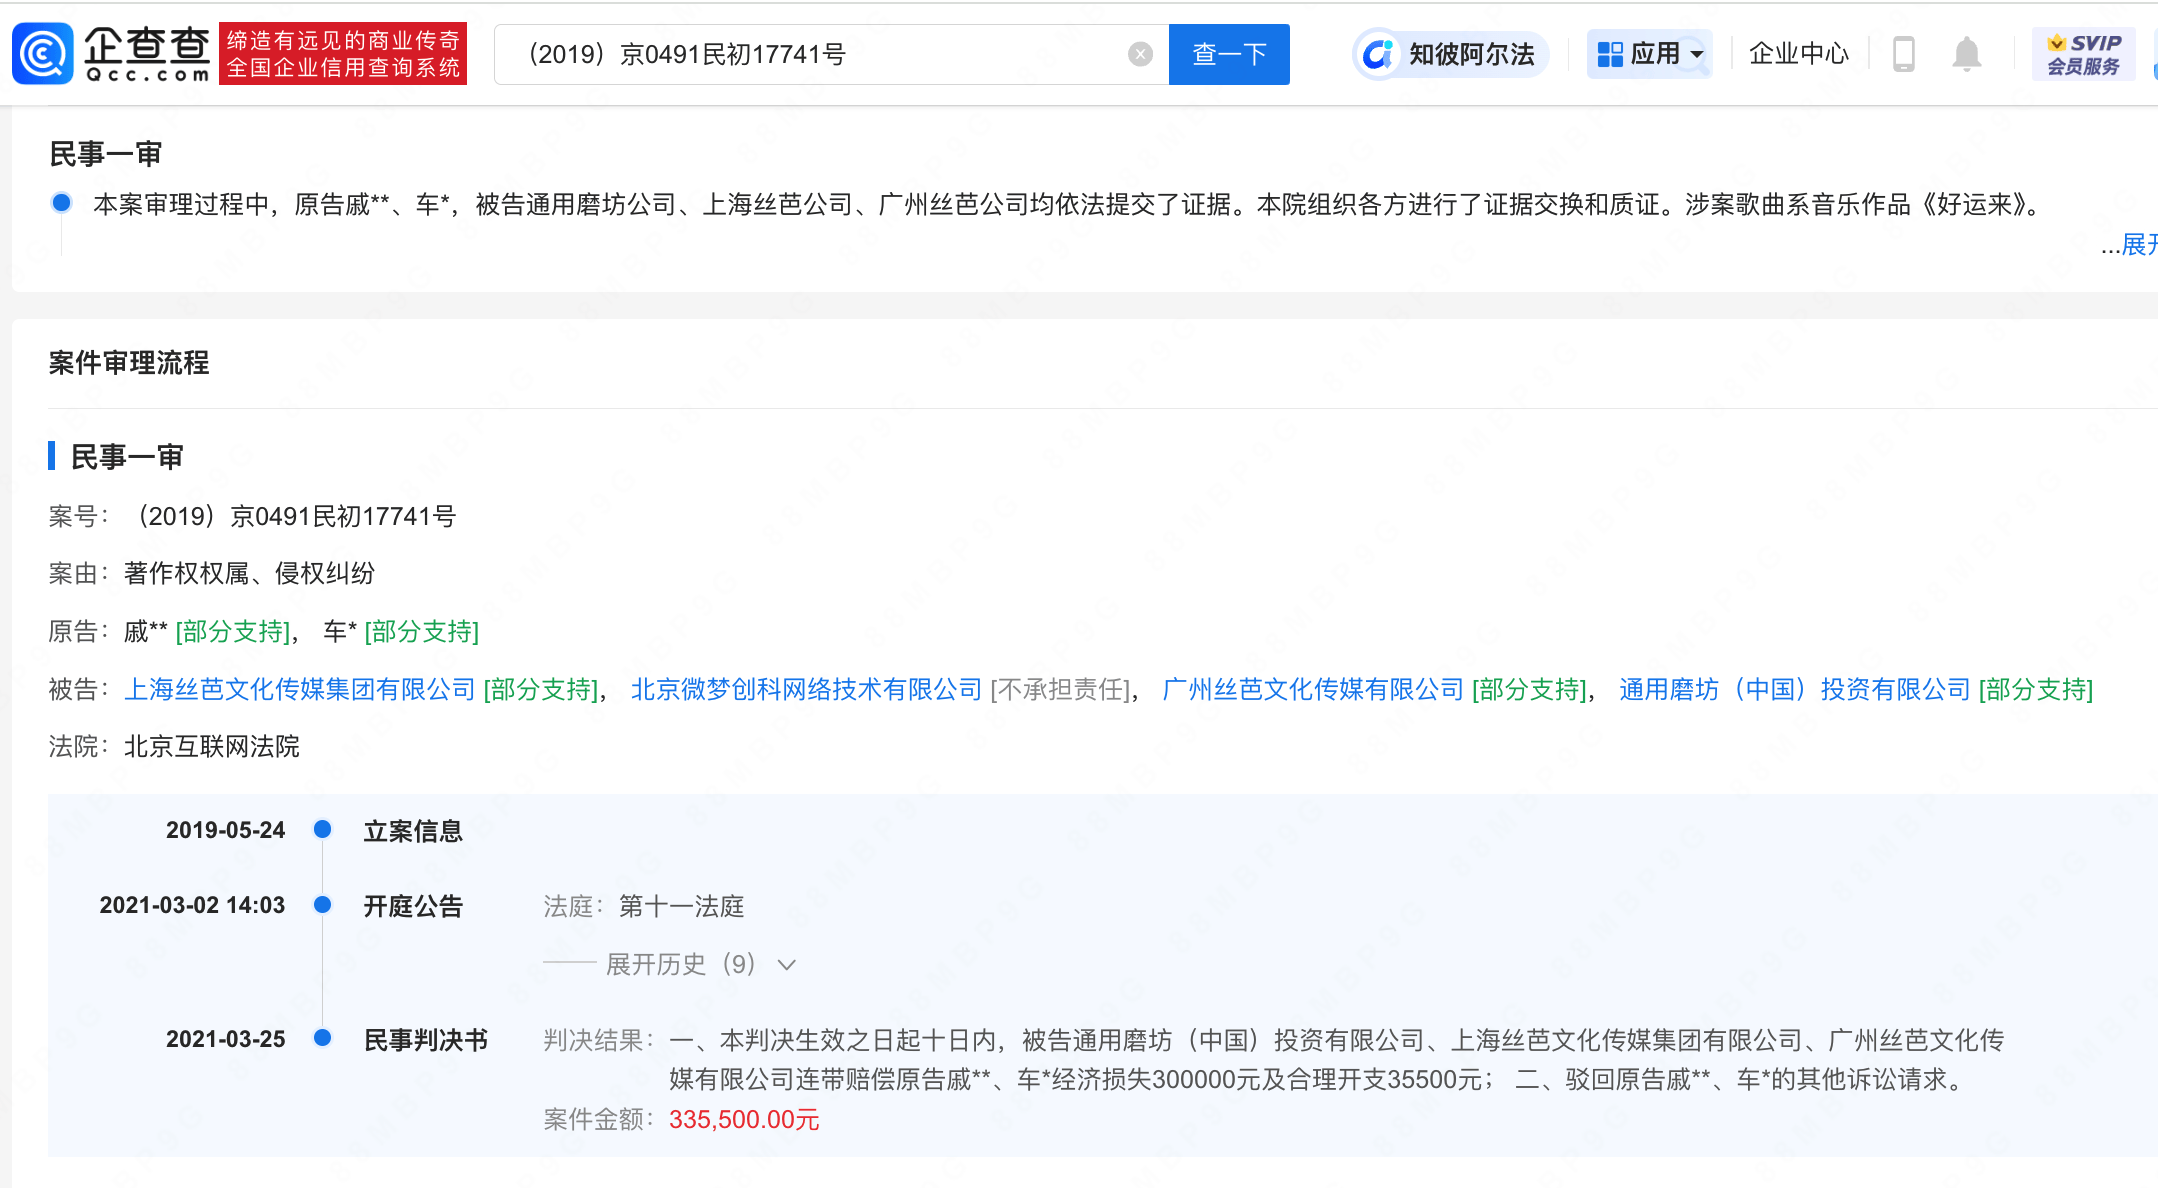Image resolution: width=2158 pixels, height=1188 pixels.
Task: Select the 2021-03-25 民事判决书 timeline marker
Action: coord(322,1038)
